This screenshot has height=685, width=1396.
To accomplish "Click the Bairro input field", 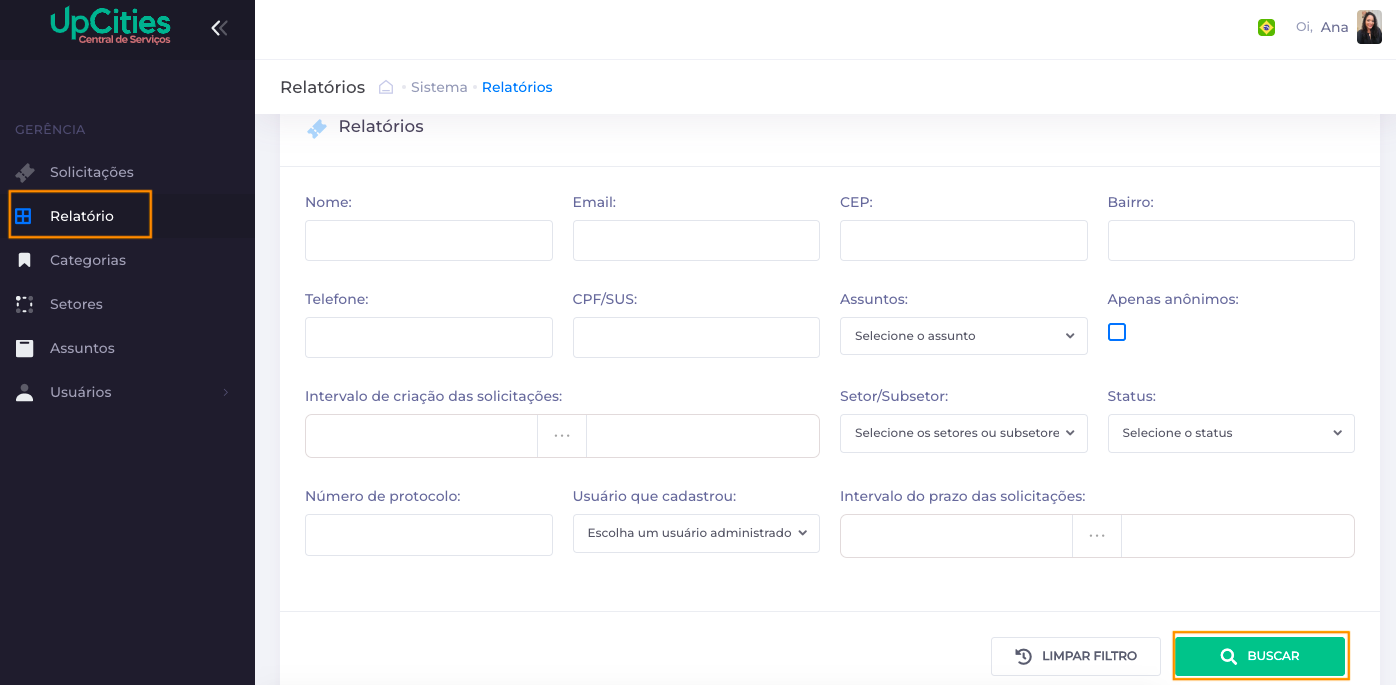I will [x=1231, y=241].
